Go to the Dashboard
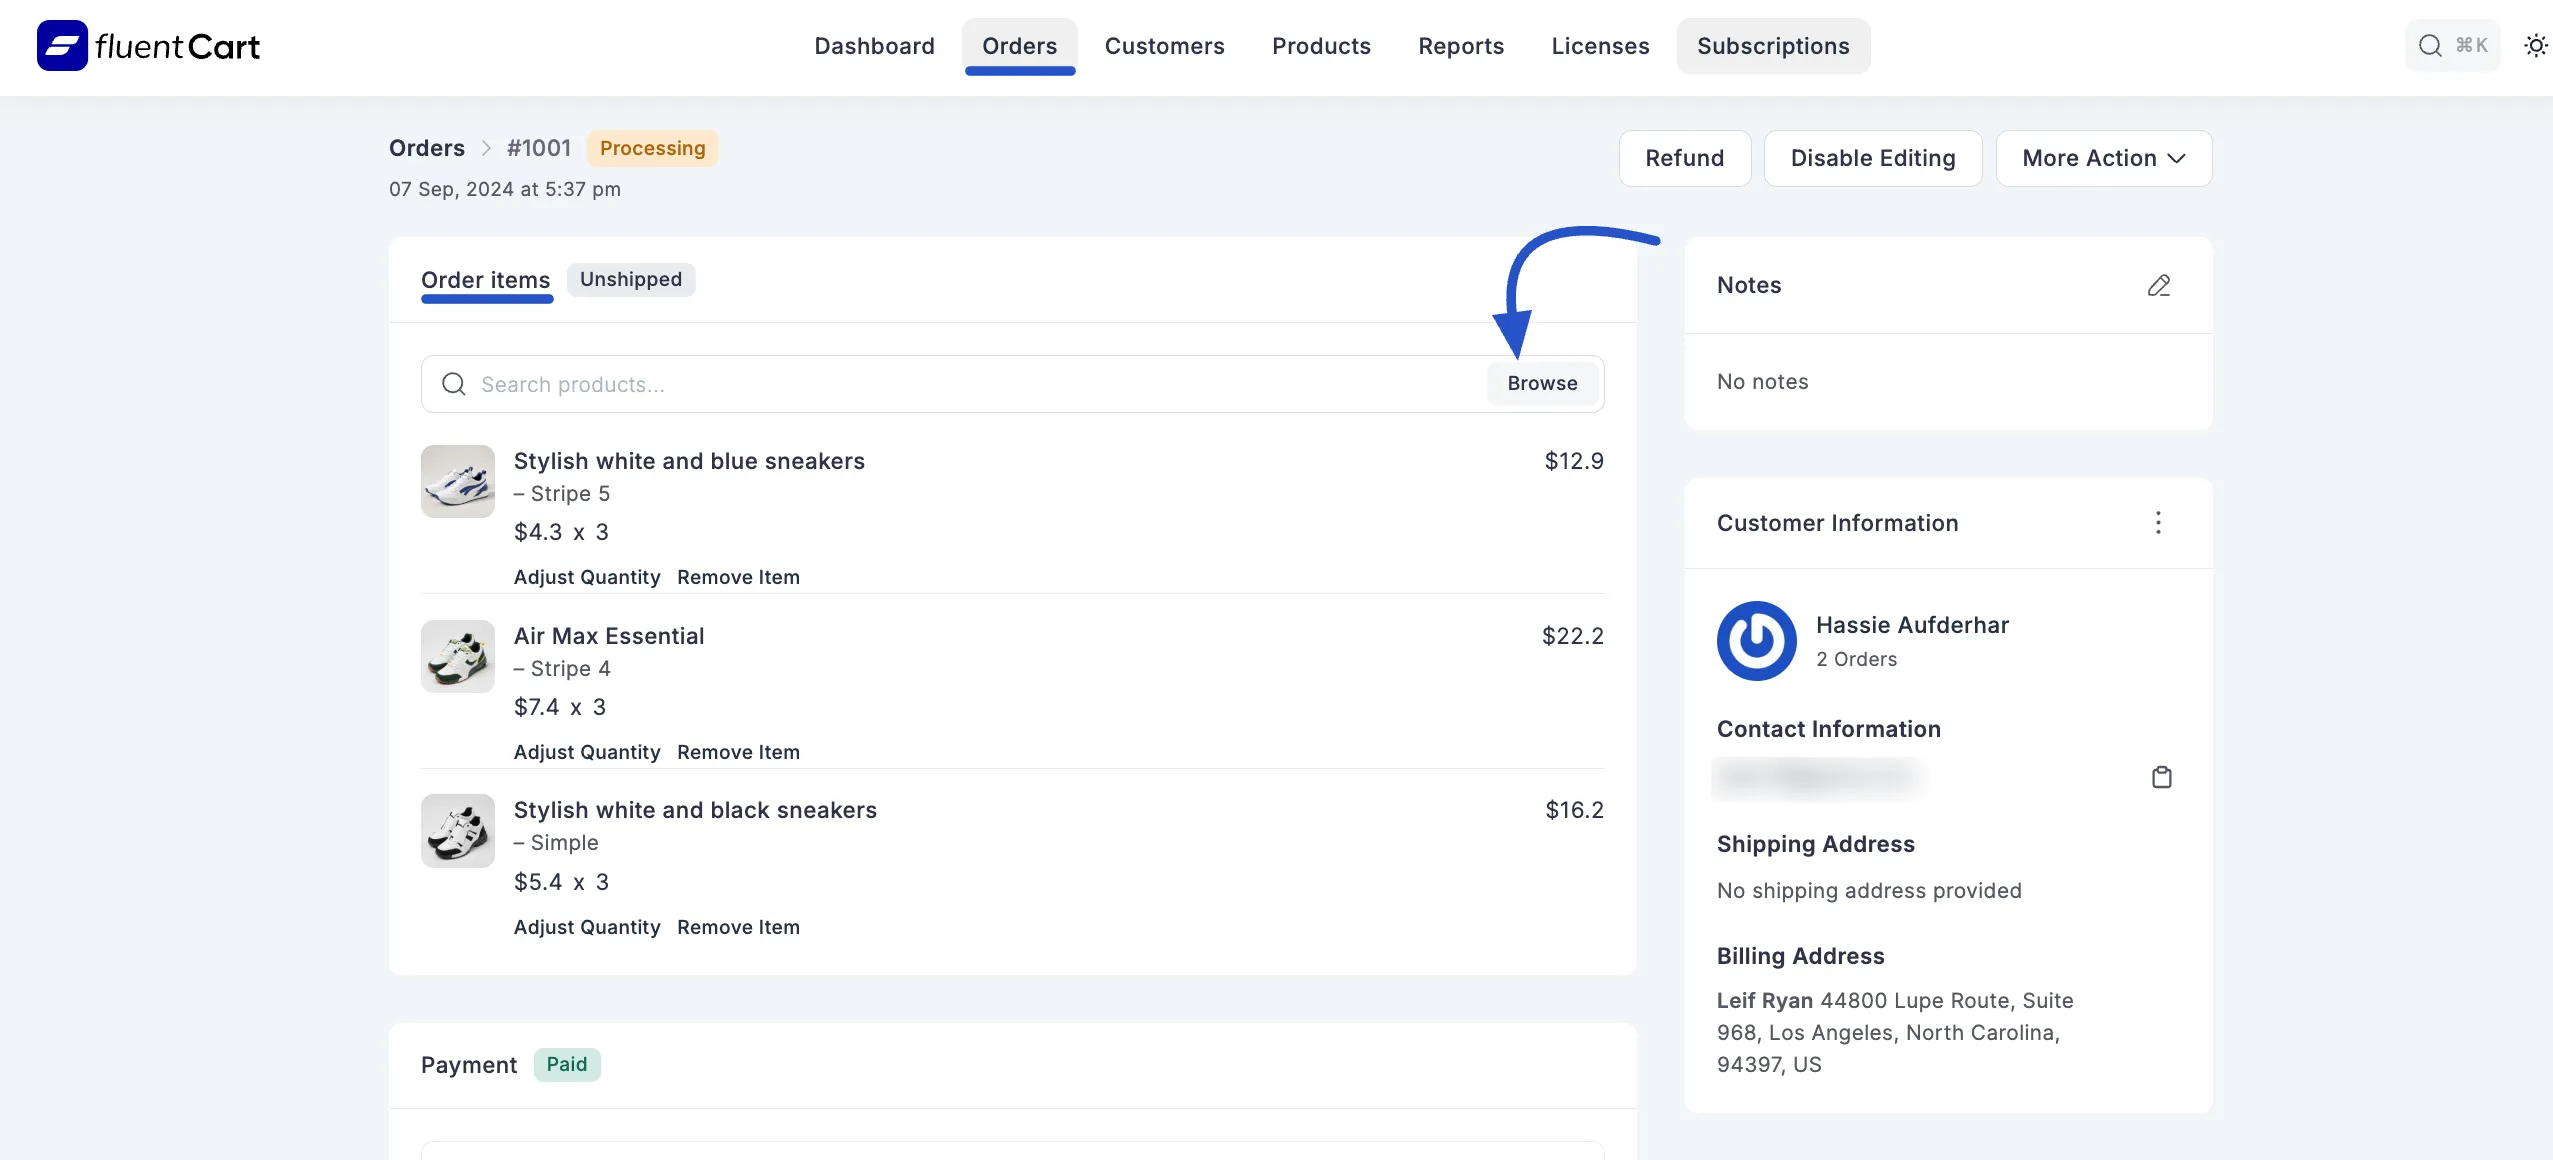 pyautogui.click(x=874, y=45)
